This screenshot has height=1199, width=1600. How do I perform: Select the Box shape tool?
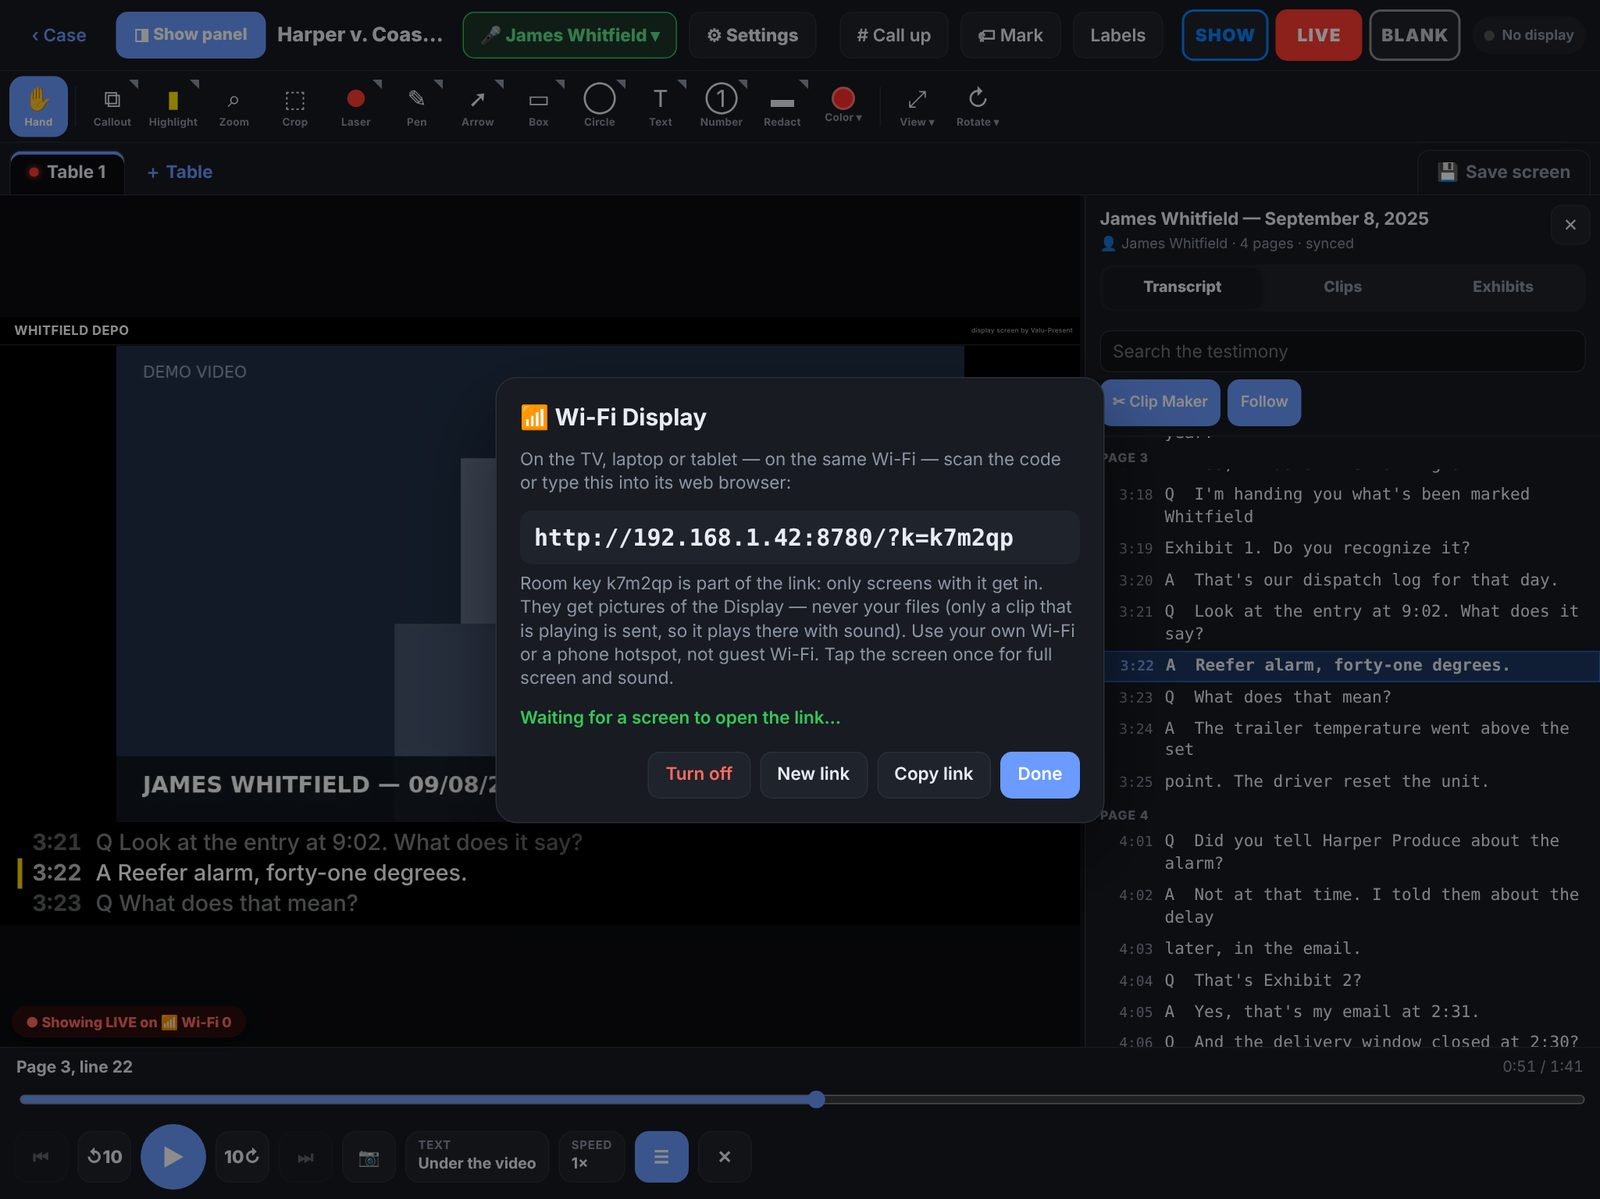pos(539,106)
